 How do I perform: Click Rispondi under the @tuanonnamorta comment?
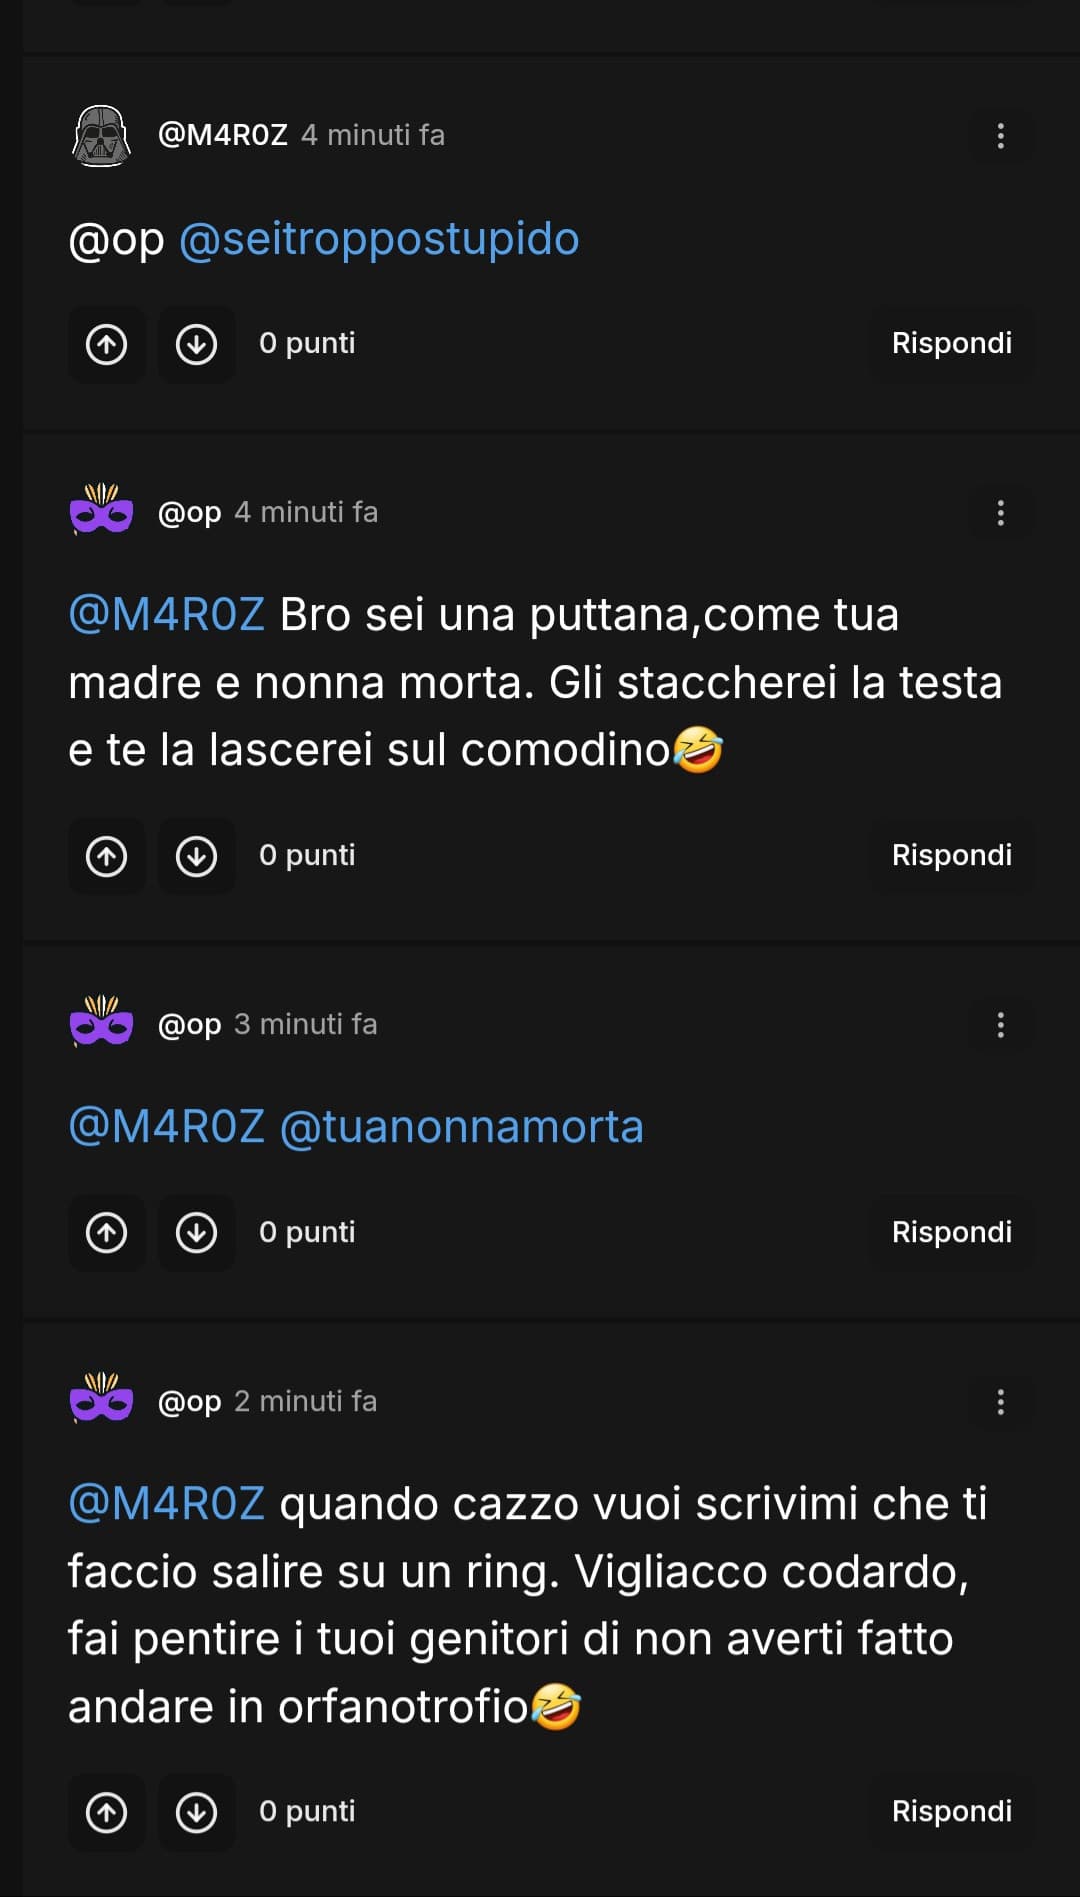click(x=952, y=1233)
